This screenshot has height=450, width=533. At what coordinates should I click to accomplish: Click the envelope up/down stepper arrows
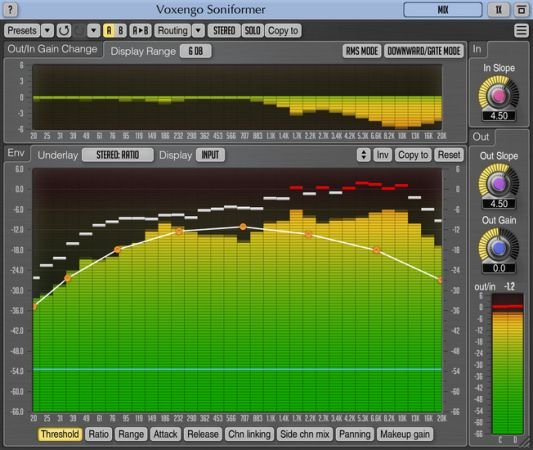(364, 155)
